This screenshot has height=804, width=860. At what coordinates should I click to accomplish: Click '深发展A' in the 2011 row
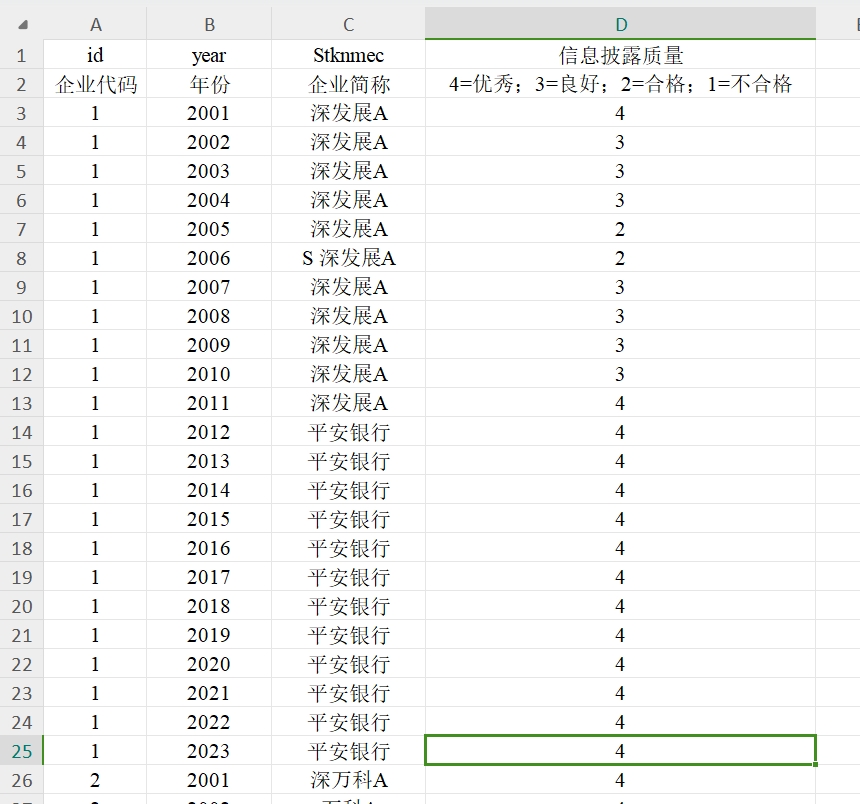coord(348,403)
